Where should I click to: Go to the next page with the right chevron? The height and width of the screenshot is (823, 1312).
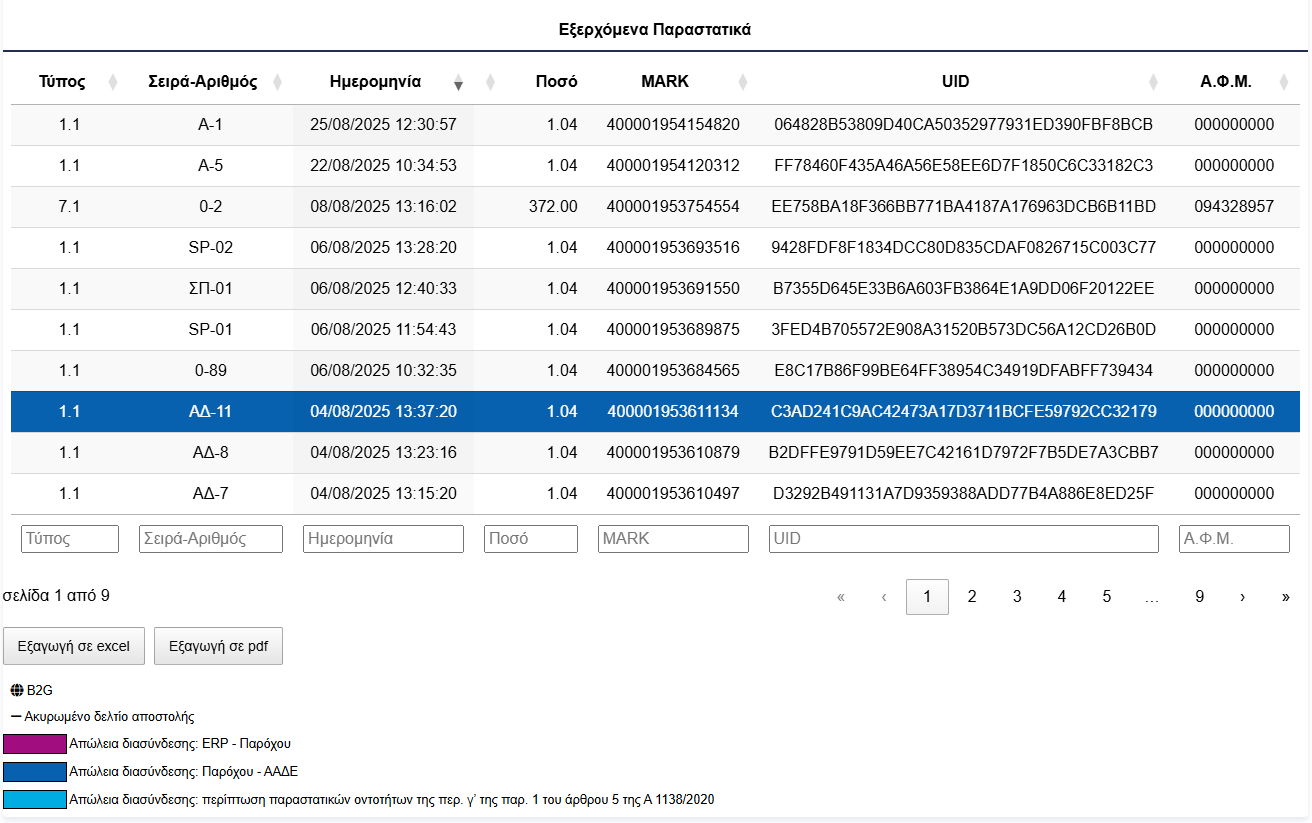1242,596
